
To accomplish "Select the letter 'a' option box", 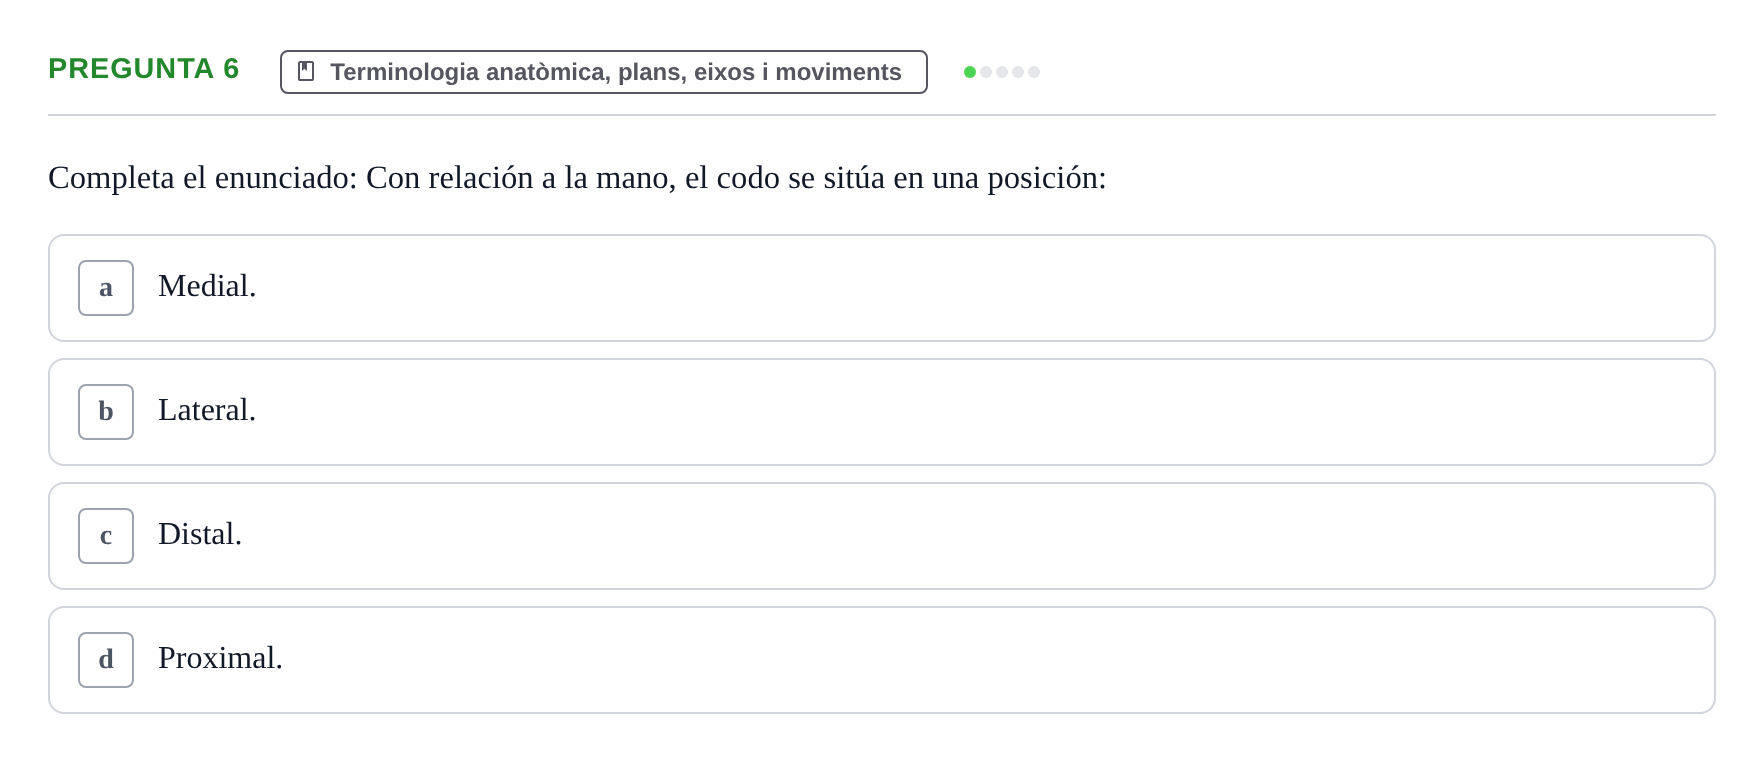I will coord(106,288).
